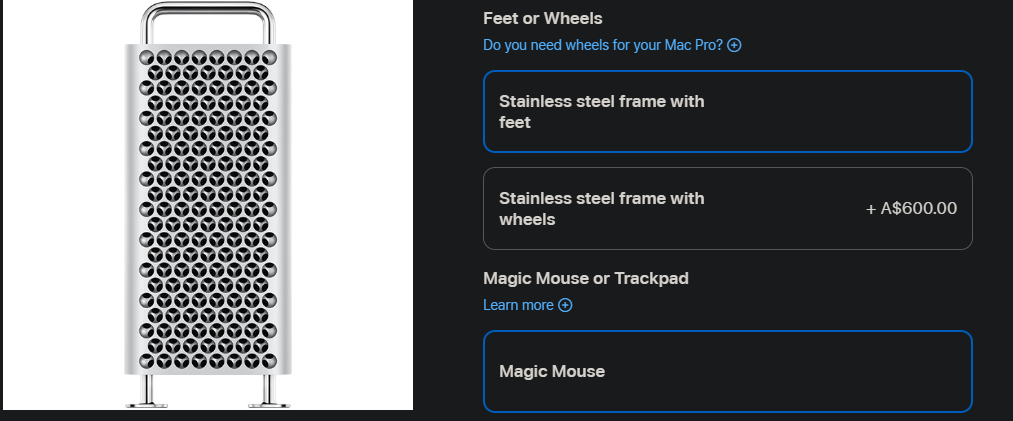The width and height of the screenshot is (1013, 421).
Task: Click the + A$600.00 price label
Action: coord(911,209)
